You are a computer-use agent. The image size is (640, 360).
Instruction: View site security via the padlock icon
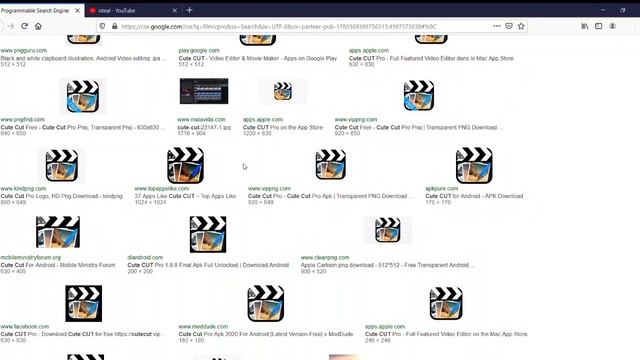coord(115,26)
